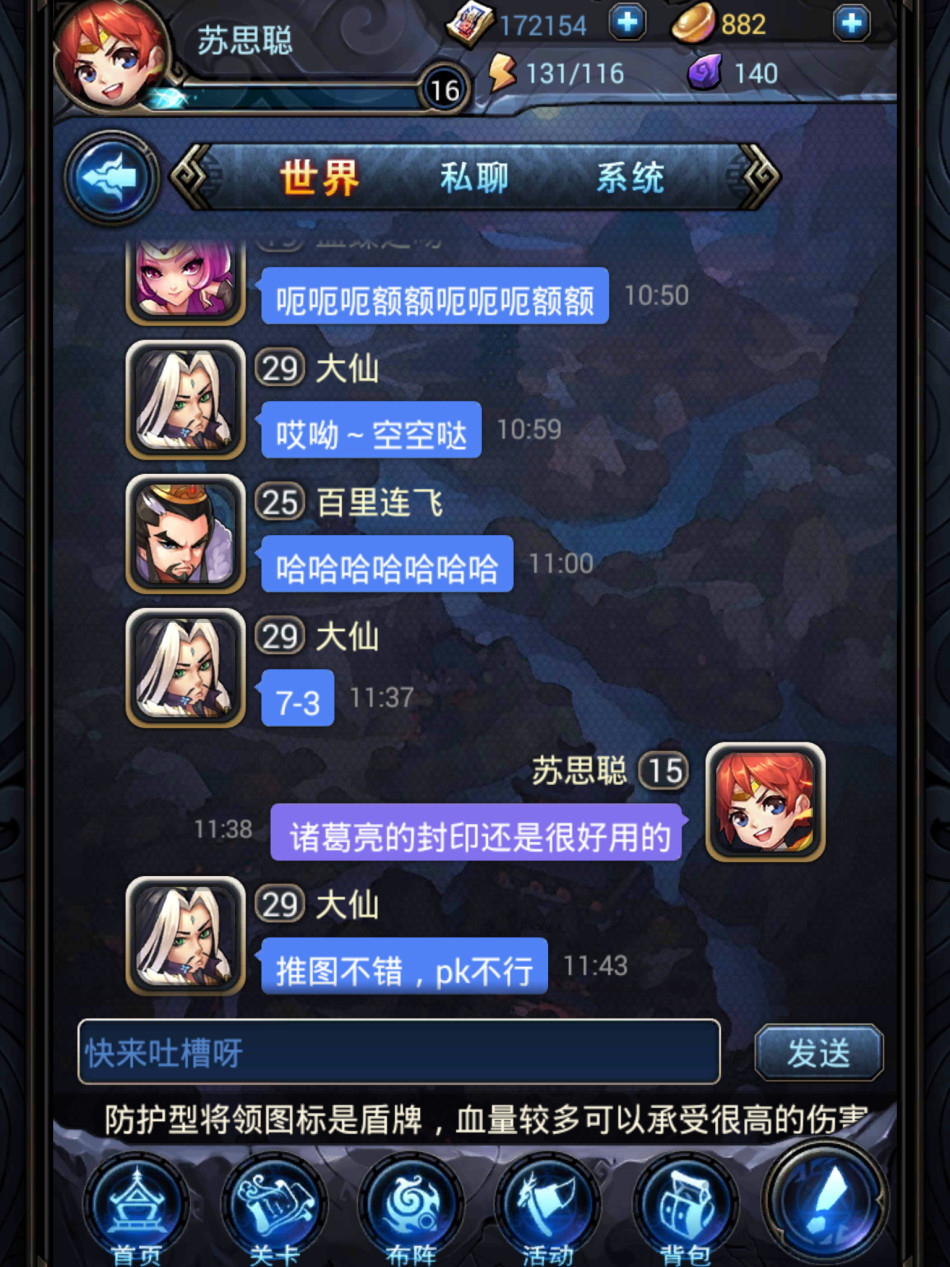Viewport: 950px width, 1267px height.
Task: Tap 百里连飞's avatar in the chat
Action: click(186, 534)
